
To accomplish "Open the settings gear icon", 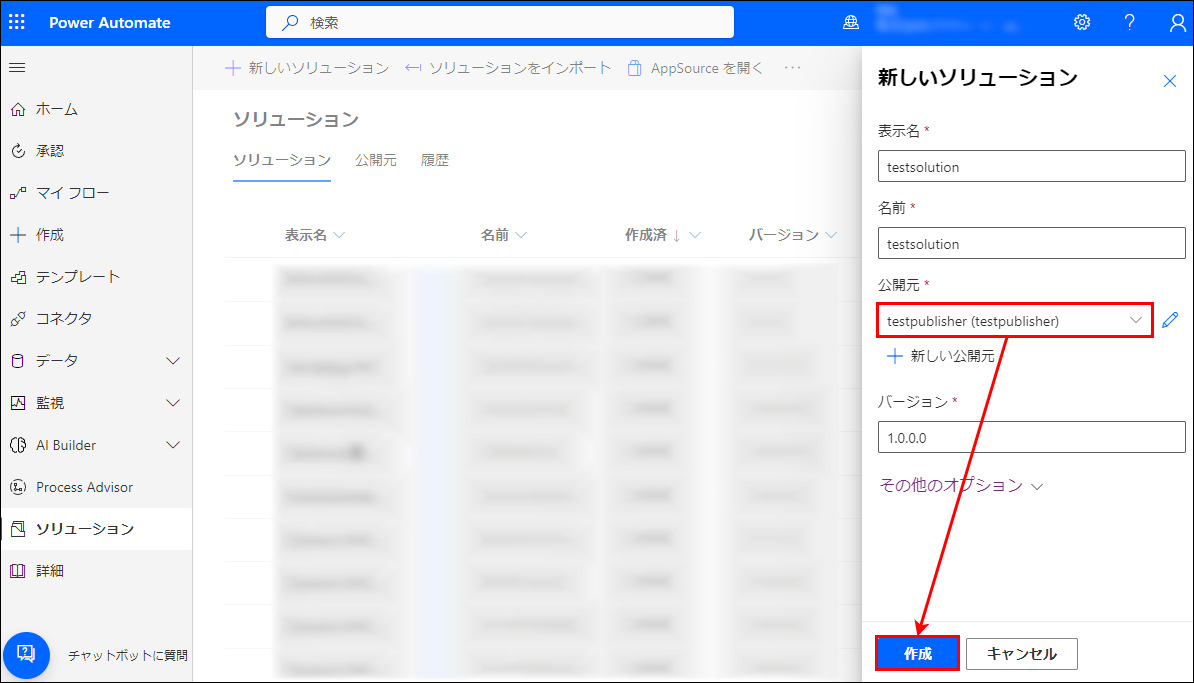I will pos(1082,22).
